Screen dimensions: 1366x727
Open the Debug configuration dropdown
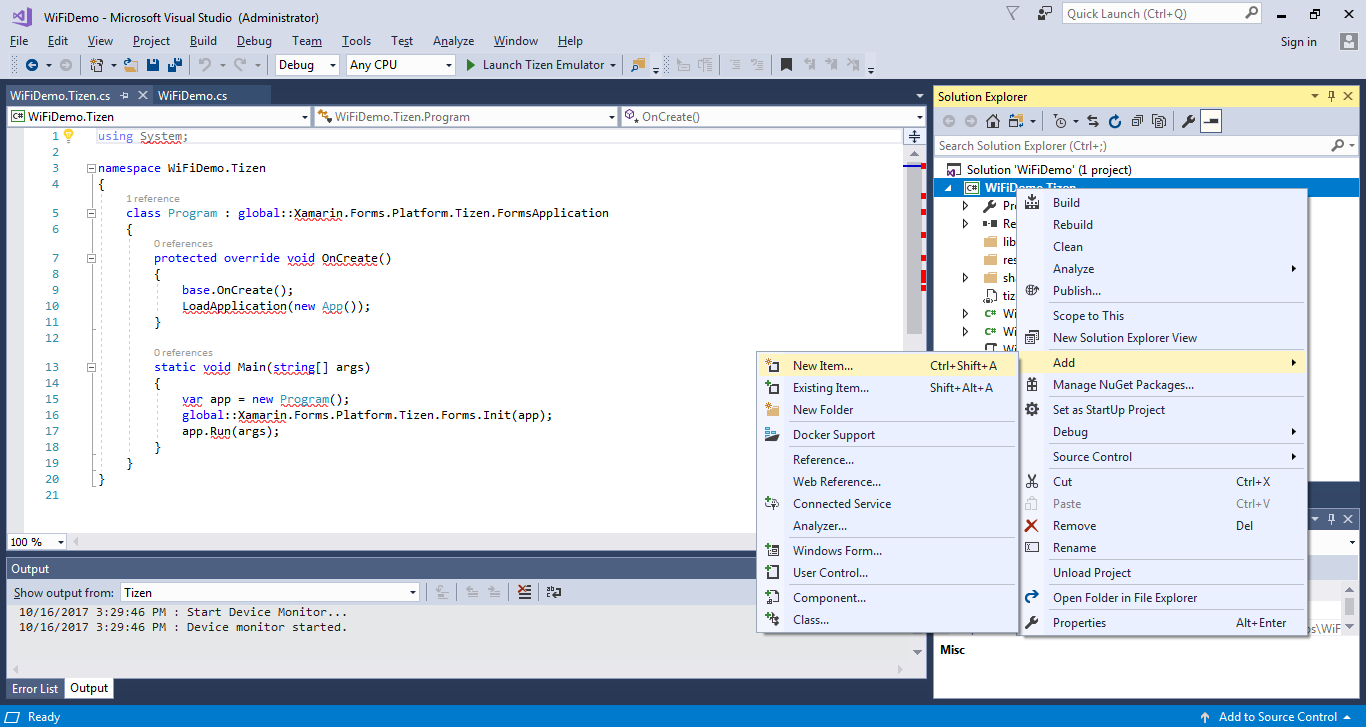tap(308, 65)
